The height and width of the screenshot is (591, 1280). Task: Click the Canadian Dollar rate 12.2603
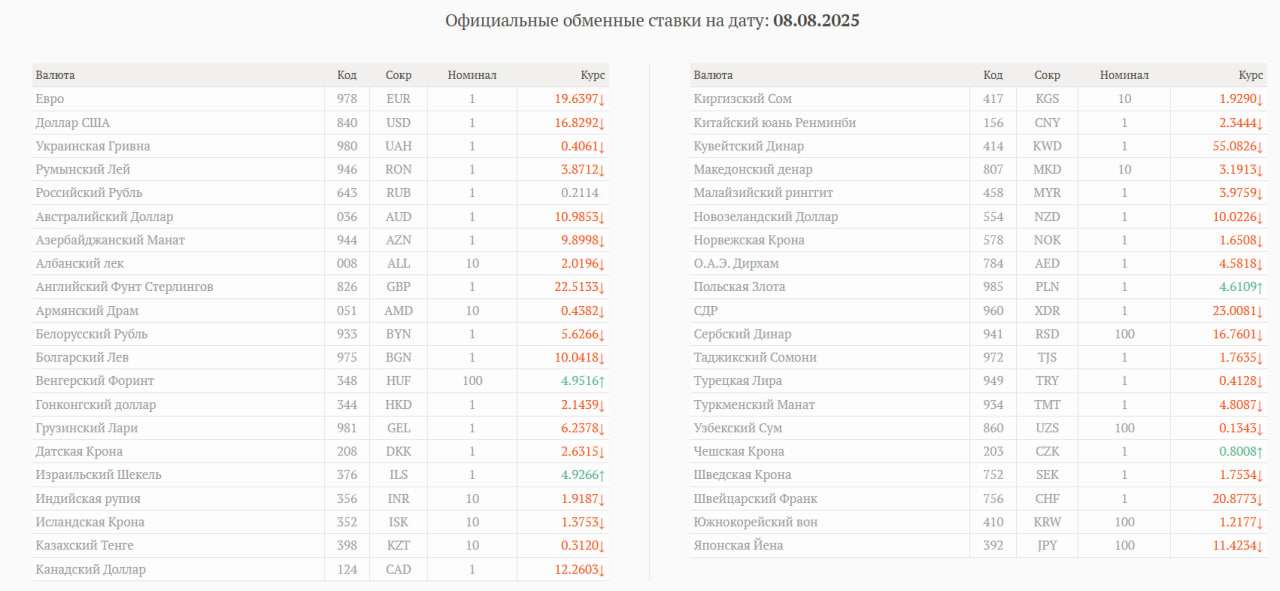(x=580, y=570)
